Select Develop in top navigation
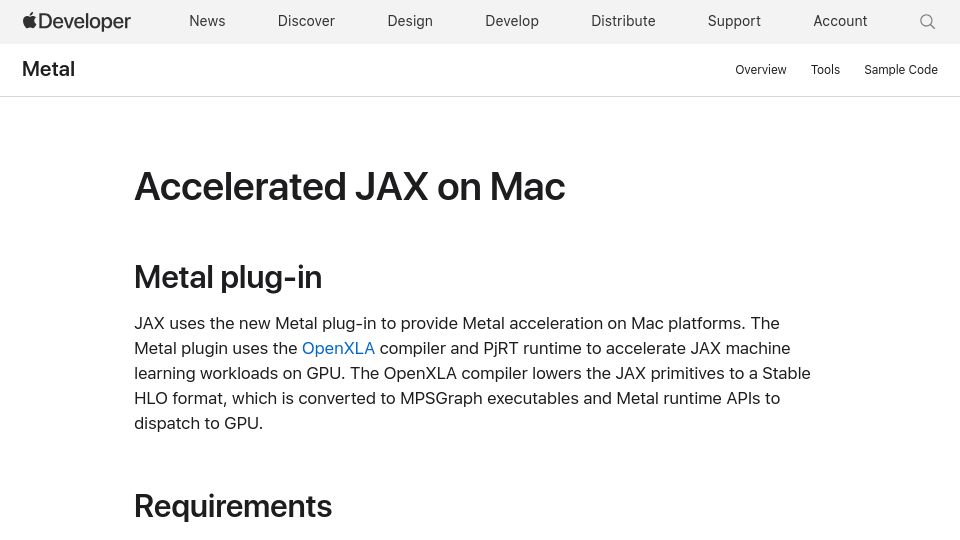The height and width of the screenshot is (540, 960). [512, 21]
